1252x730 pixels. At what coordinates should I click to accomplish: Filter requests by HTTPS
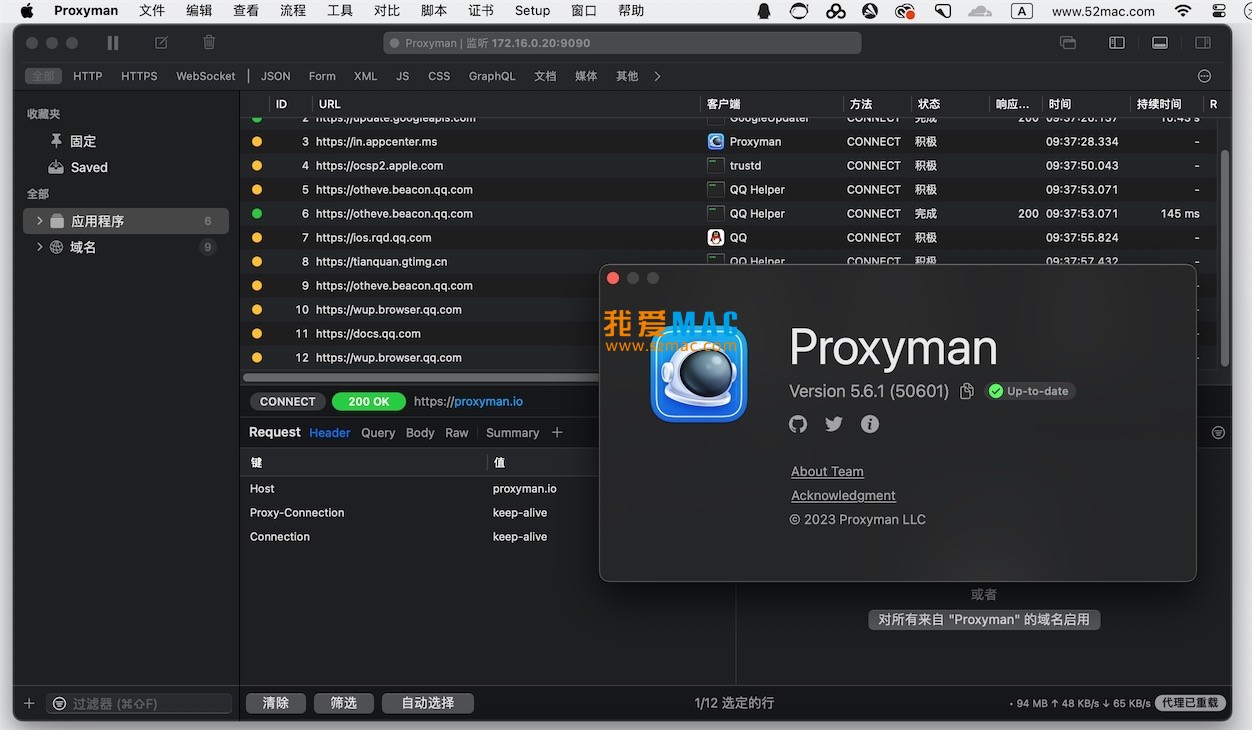click(x=139, y=76)
